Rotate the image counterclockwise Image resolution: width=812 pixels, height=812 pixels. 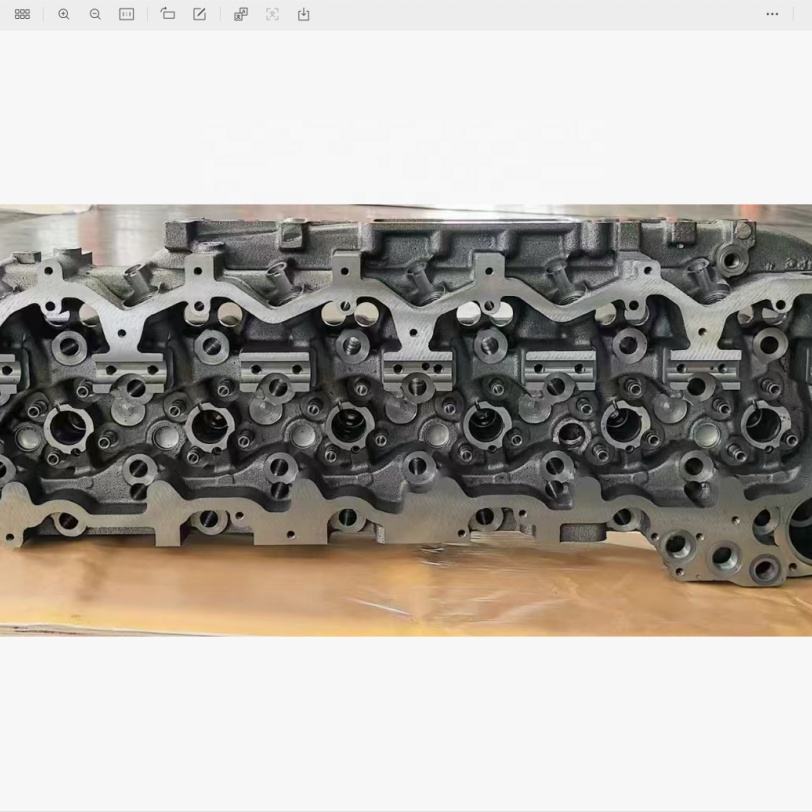click(x=168, y=14)
